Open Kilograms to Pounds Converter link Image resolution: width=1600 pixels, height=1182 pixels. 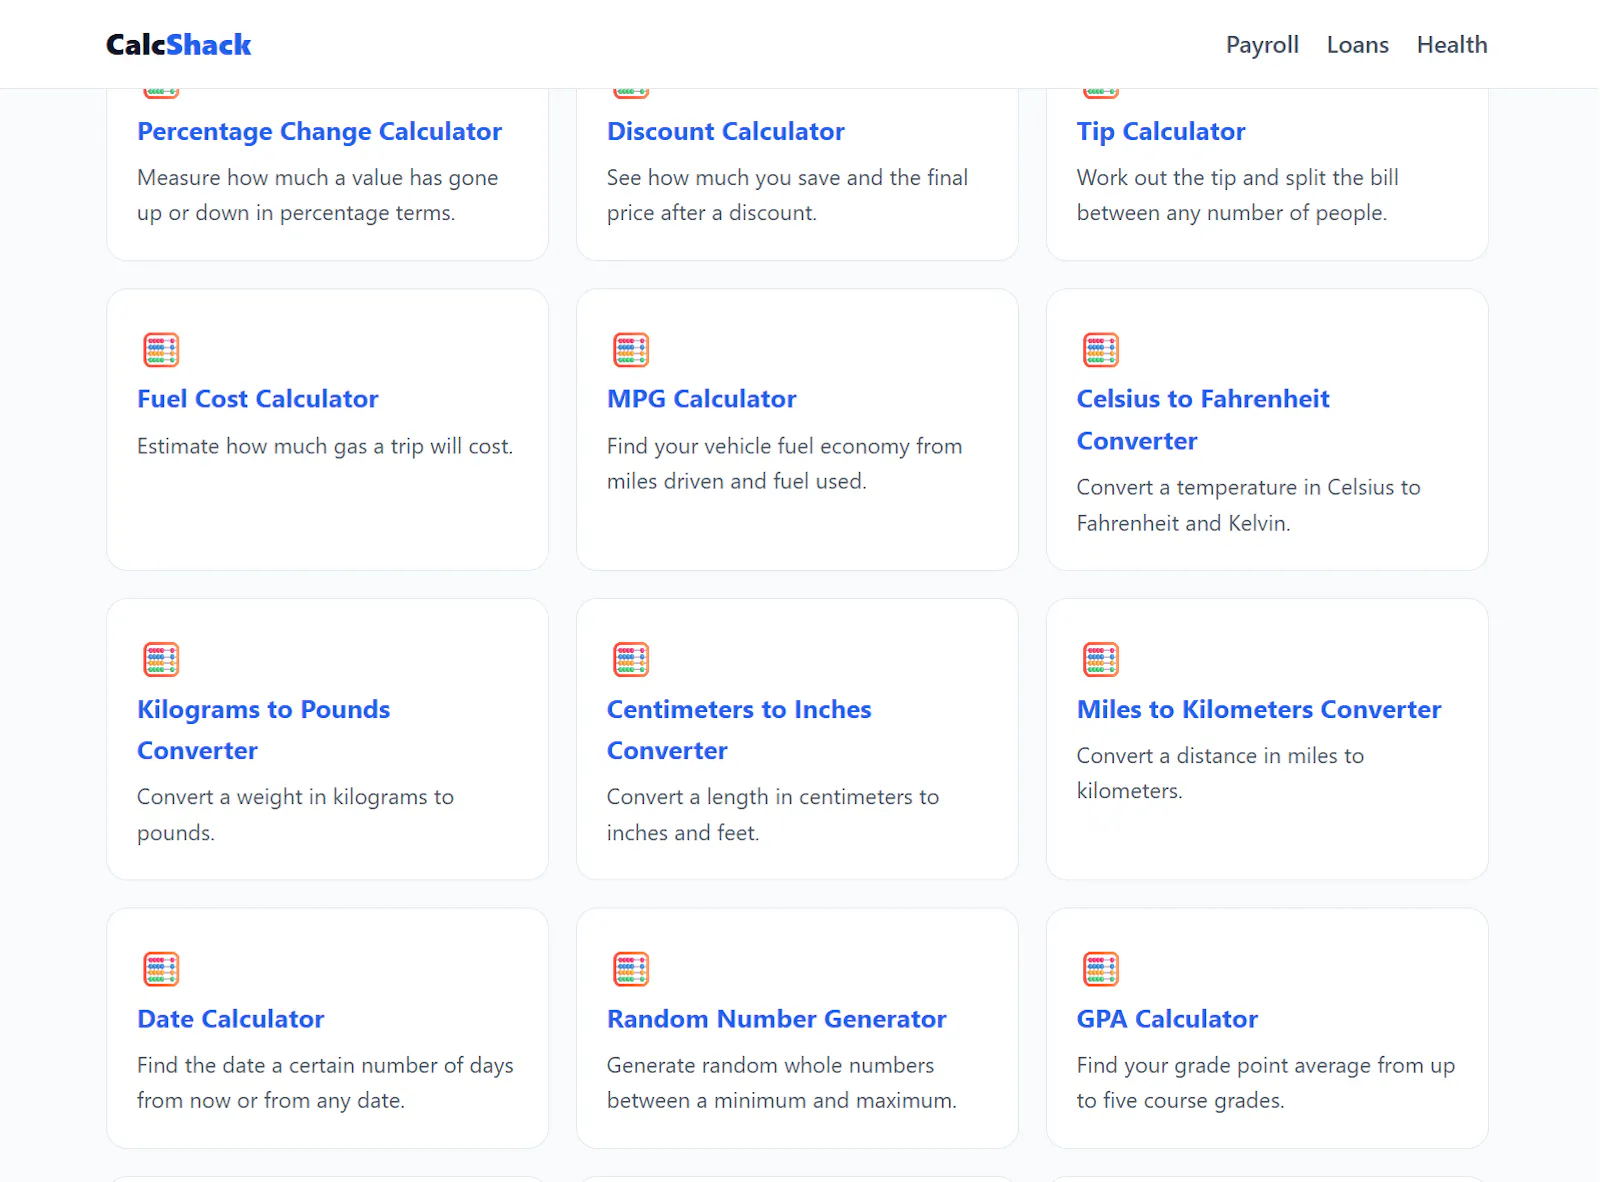click(263, 730)
